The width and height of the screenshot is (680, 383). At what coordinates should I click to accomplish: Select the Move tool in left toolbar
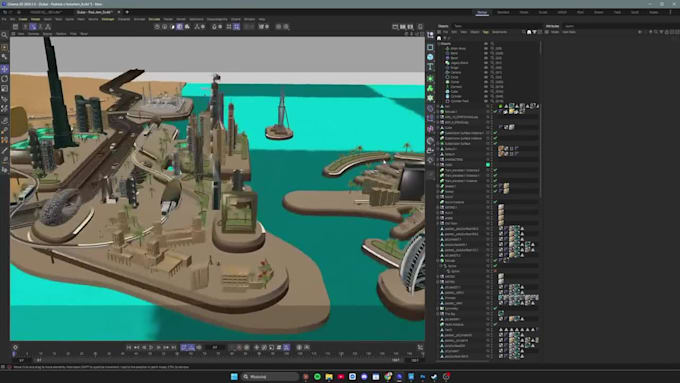(5, 69)
